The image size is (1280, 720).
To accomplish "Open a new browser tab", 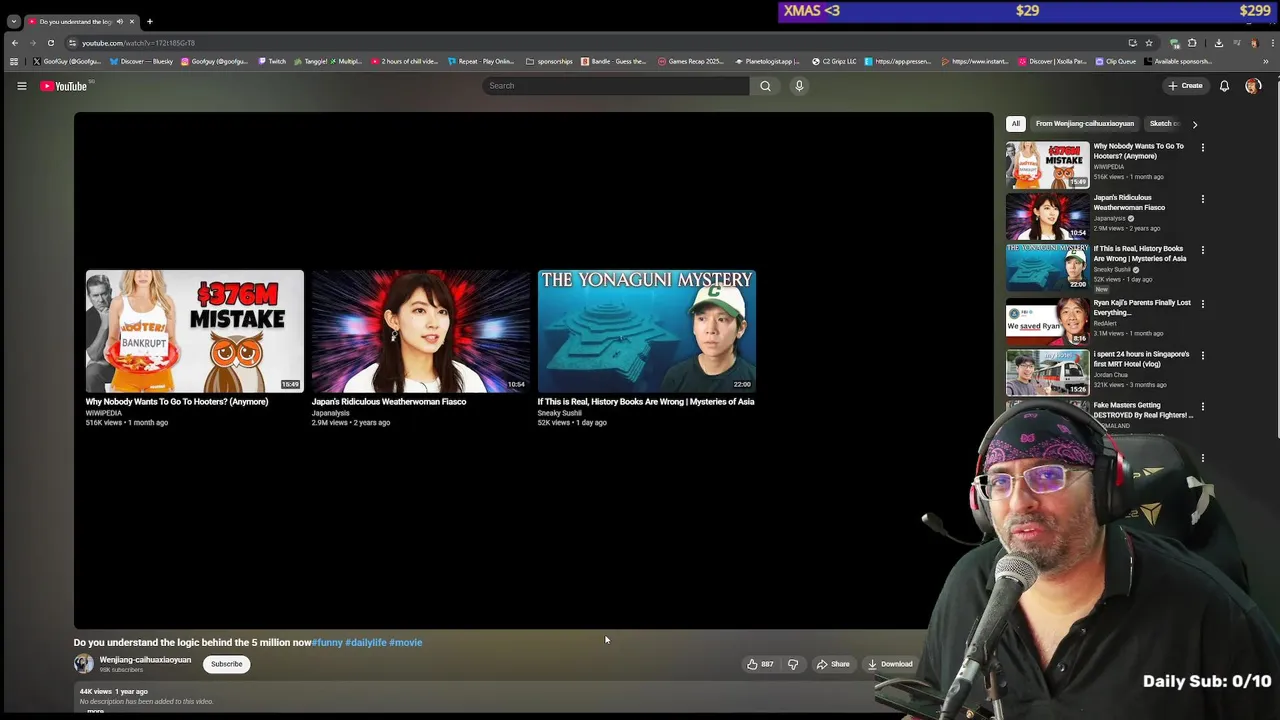I will pos(150,21).
